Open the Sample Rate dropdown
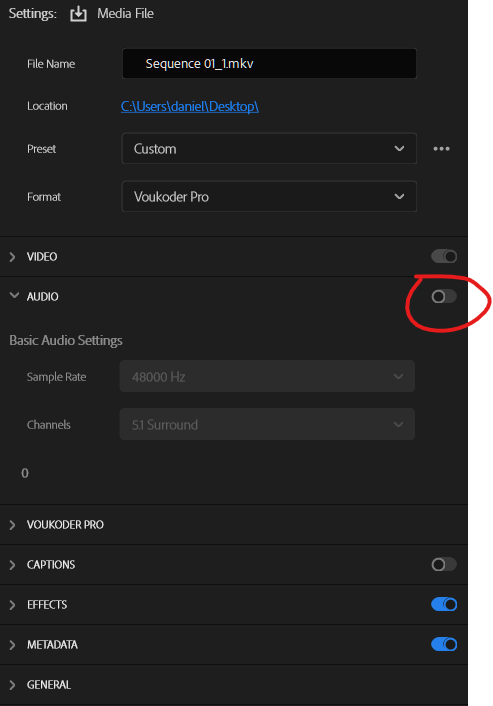Viewport: 493px width, 706px height. click(x=267, y=376)
